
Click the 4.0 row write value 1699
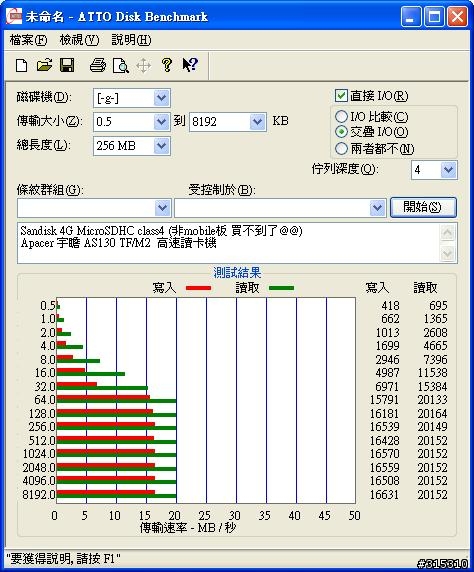(387, 345)
